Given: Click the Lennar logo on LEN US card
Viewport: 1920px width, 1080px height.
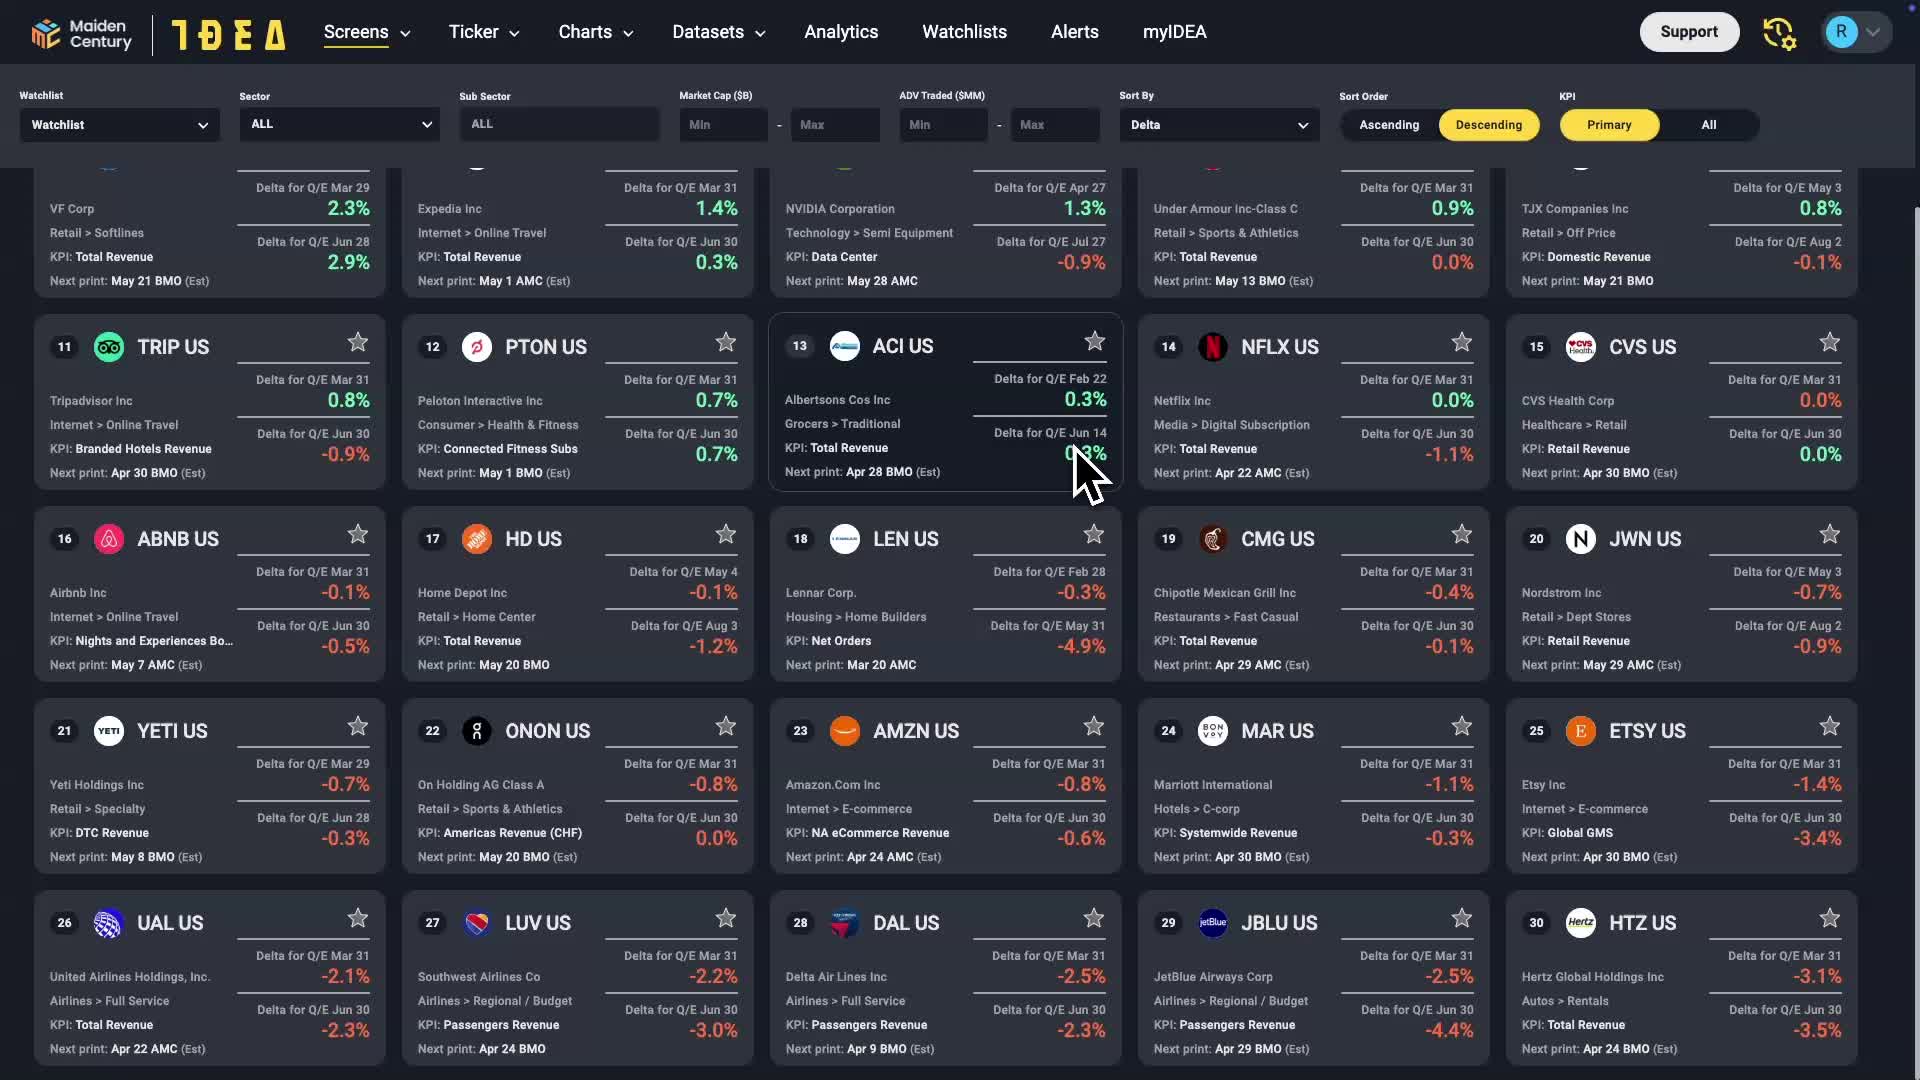Looking at the screenshot, I should point(845,539).
